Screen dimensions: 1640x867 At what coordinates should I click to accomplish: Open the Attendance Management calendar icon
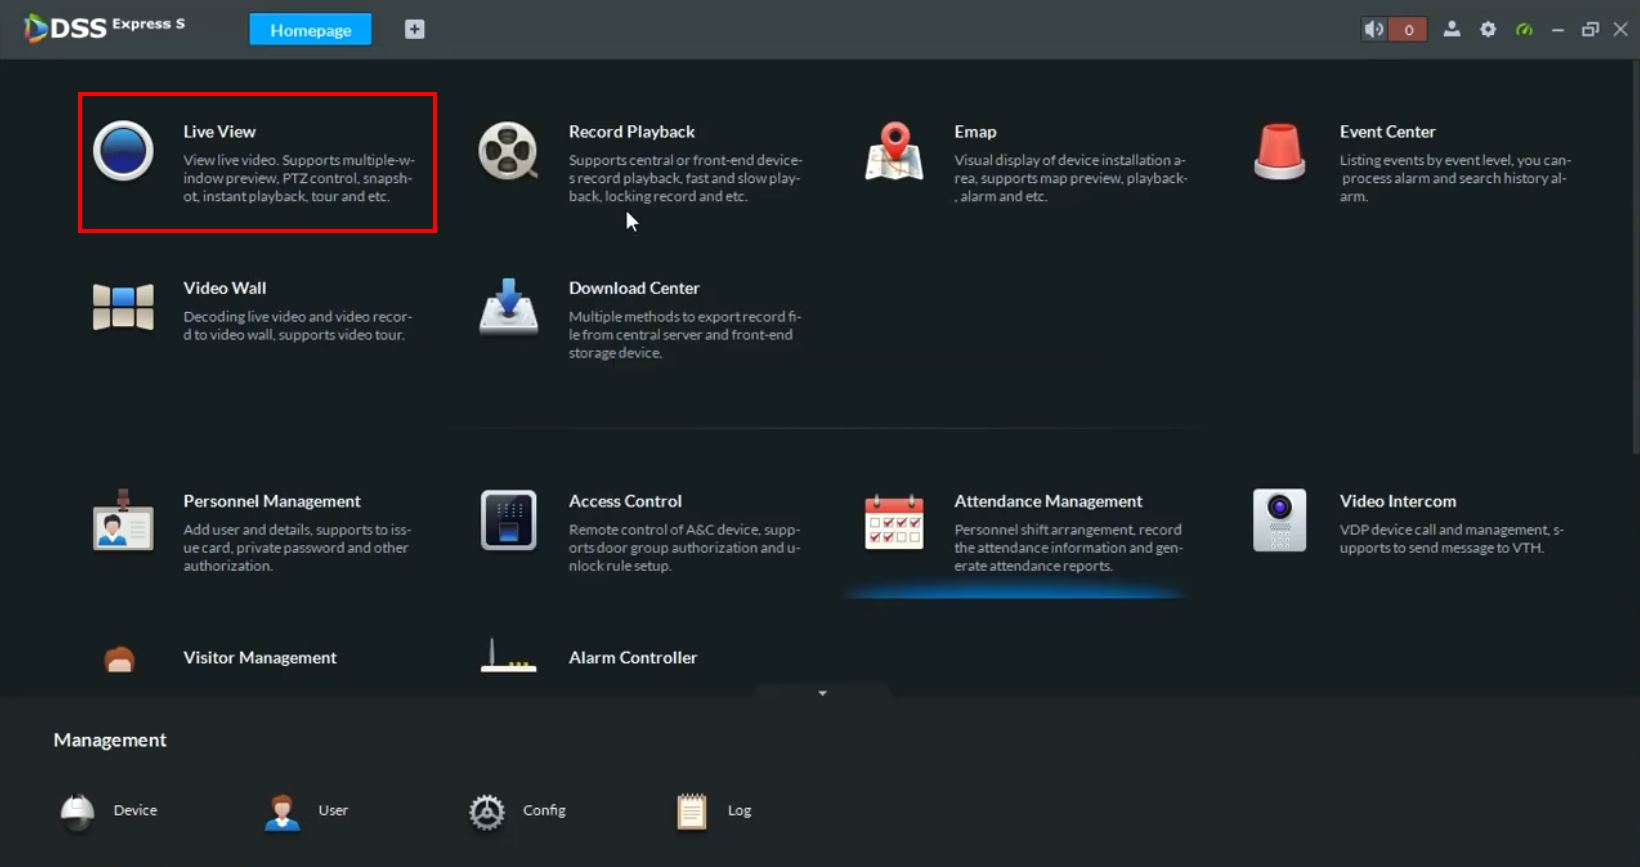(x=894, y=521)
